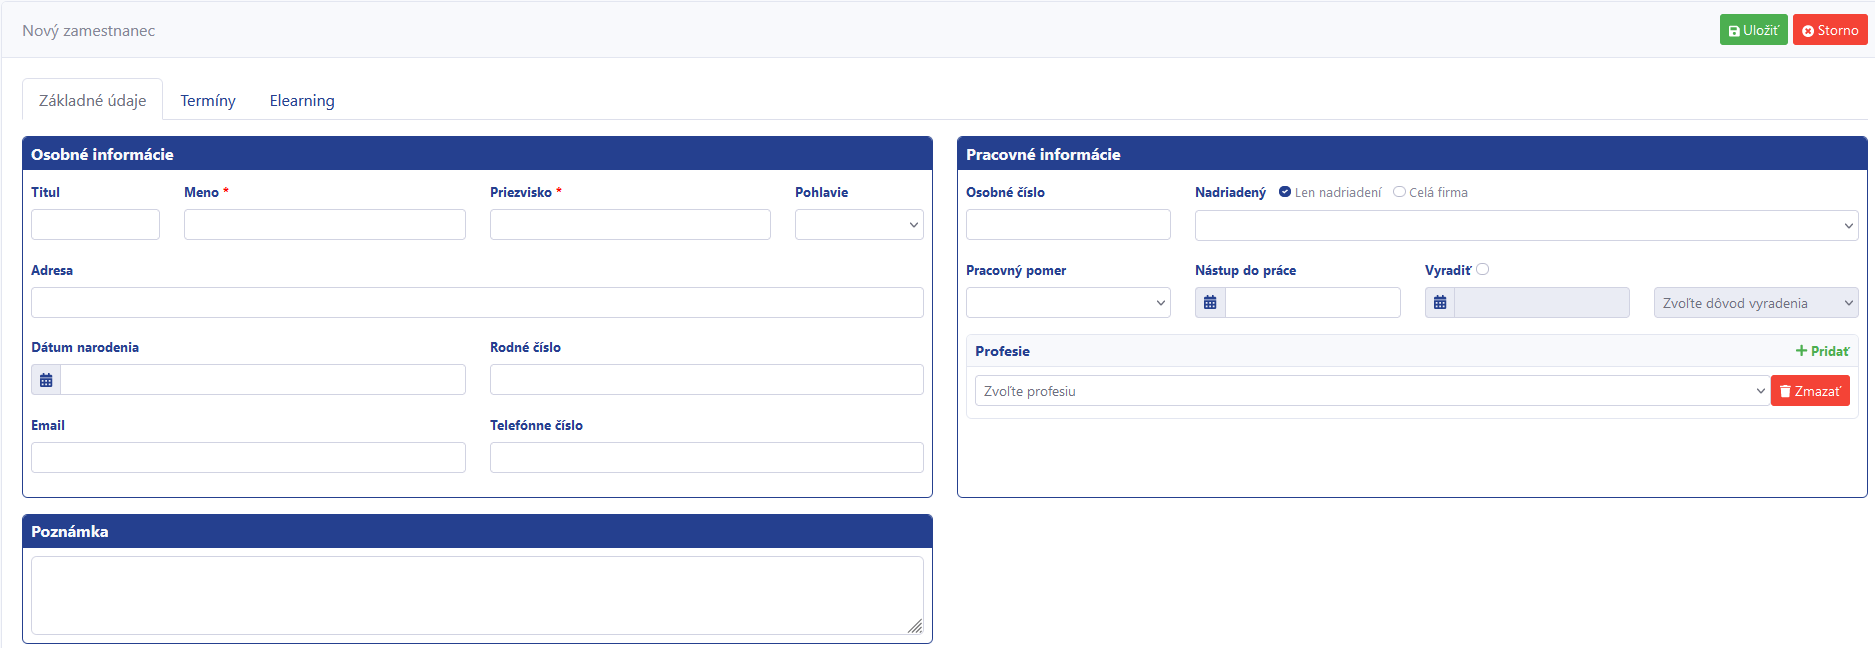Toggle the Vyradiť radio button

point(1482,269)
